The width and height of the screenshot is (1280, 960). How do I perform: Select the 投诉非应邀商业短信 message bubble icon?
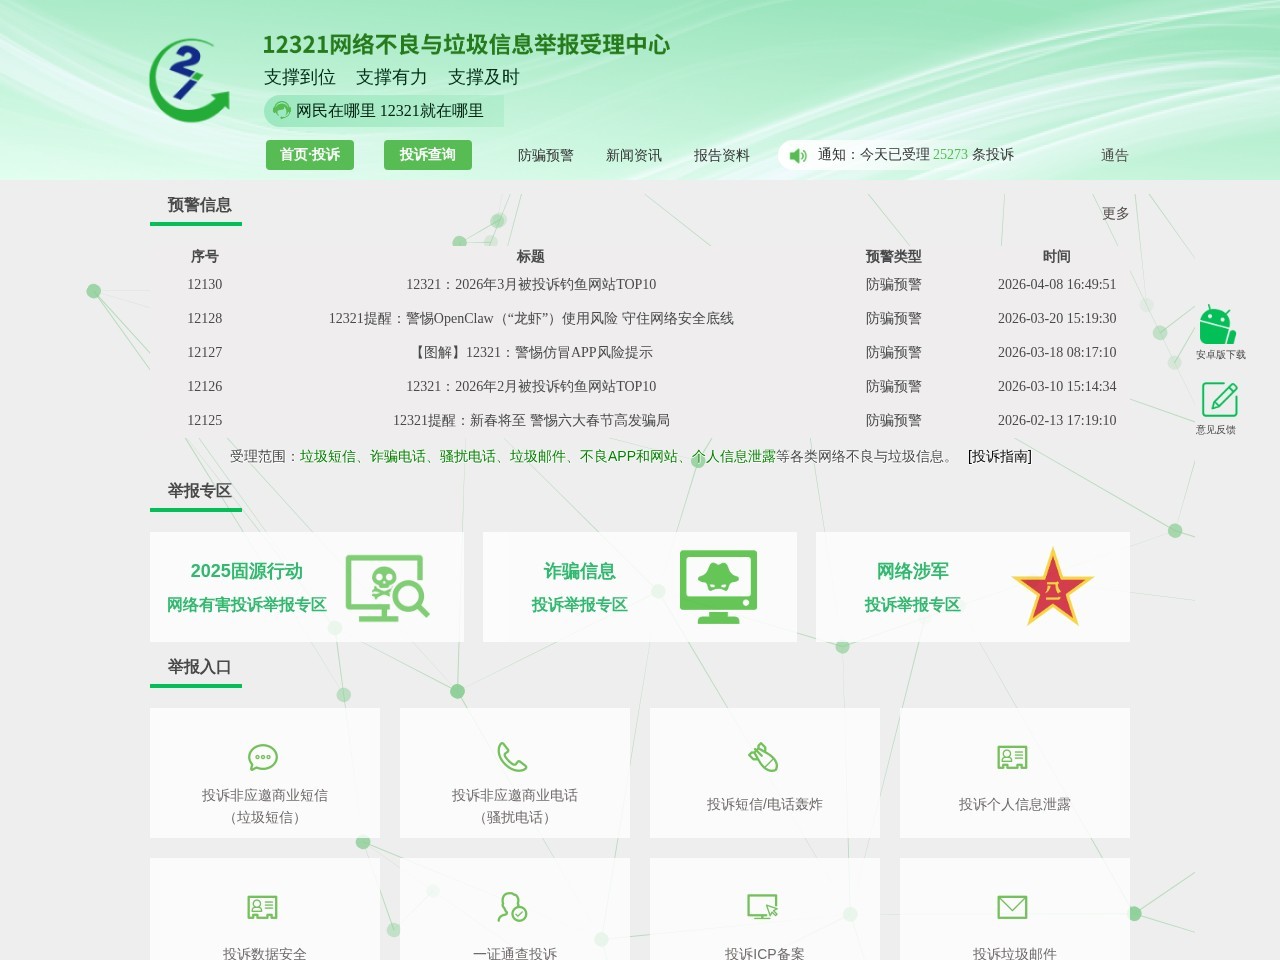point(262,757)
